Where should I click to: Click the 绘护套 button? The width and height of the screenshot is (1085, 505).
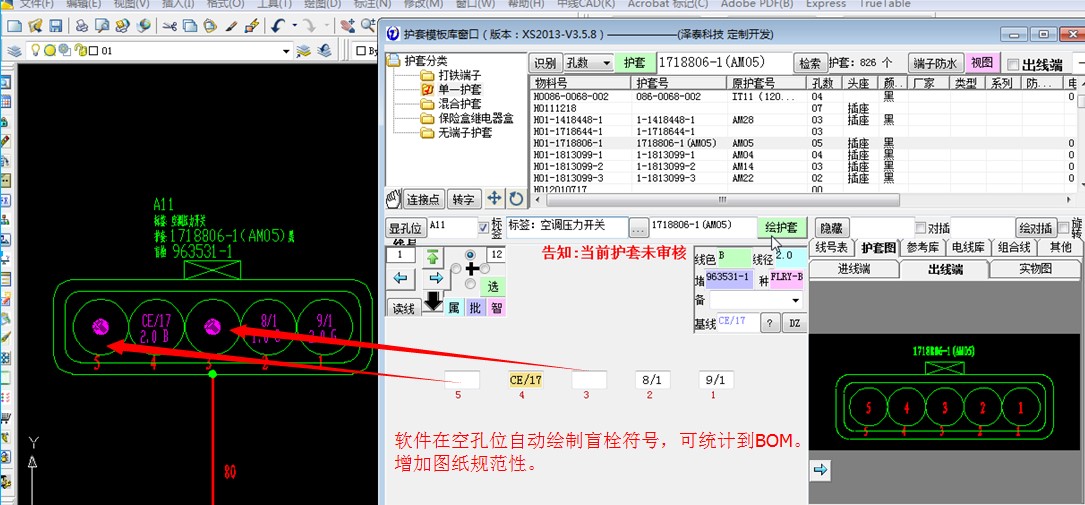click(x=781, y=227)
